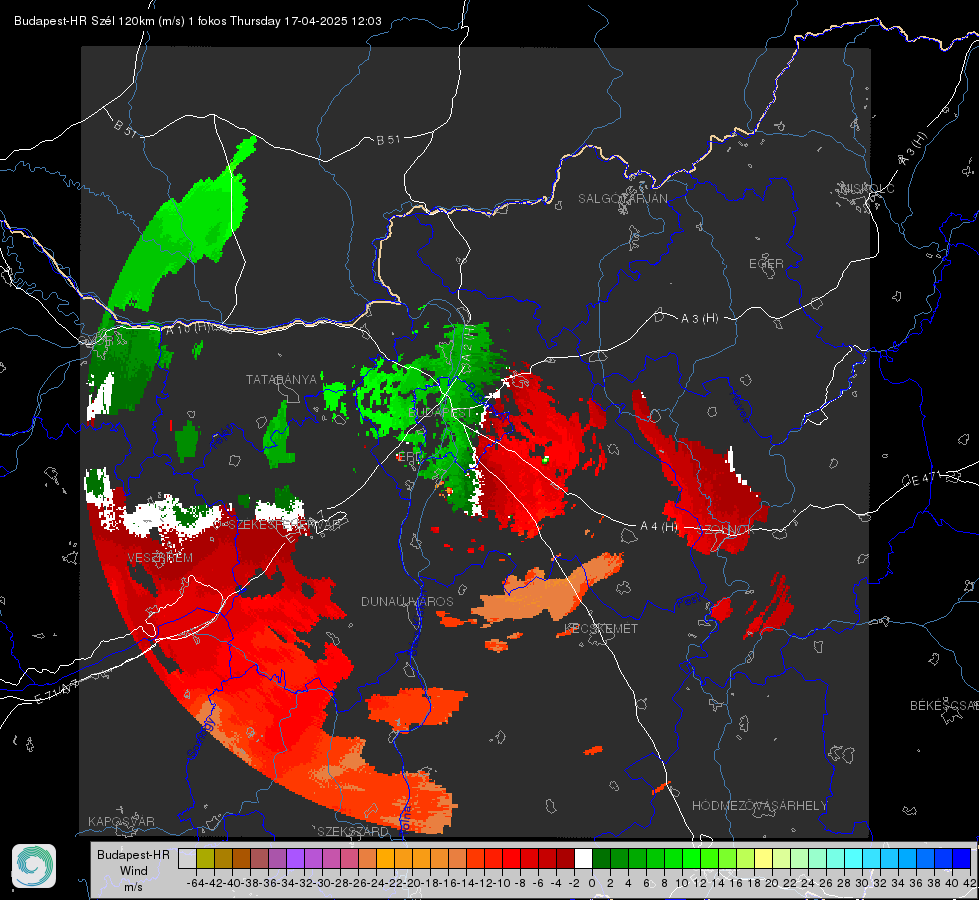The image size is (979, 900).
Task: Select the ÉRD town label
Action: click(x=409, y=457)
